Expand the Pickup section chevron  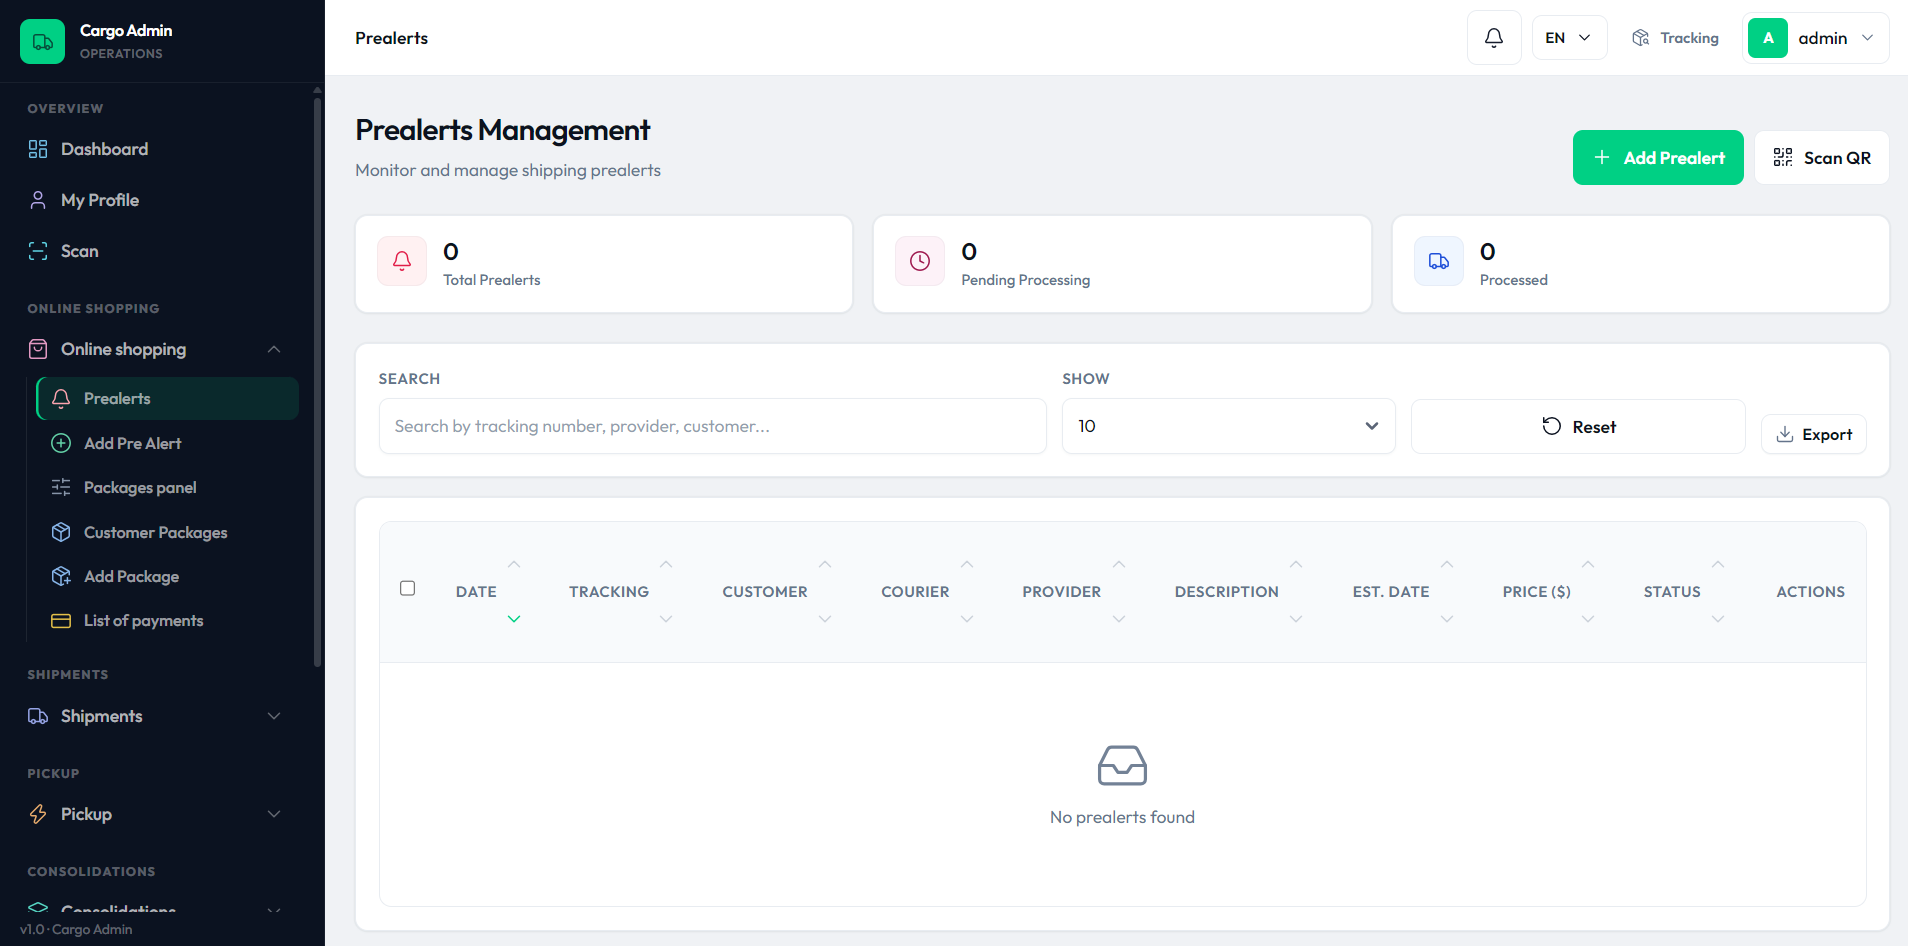pos(274,814)
